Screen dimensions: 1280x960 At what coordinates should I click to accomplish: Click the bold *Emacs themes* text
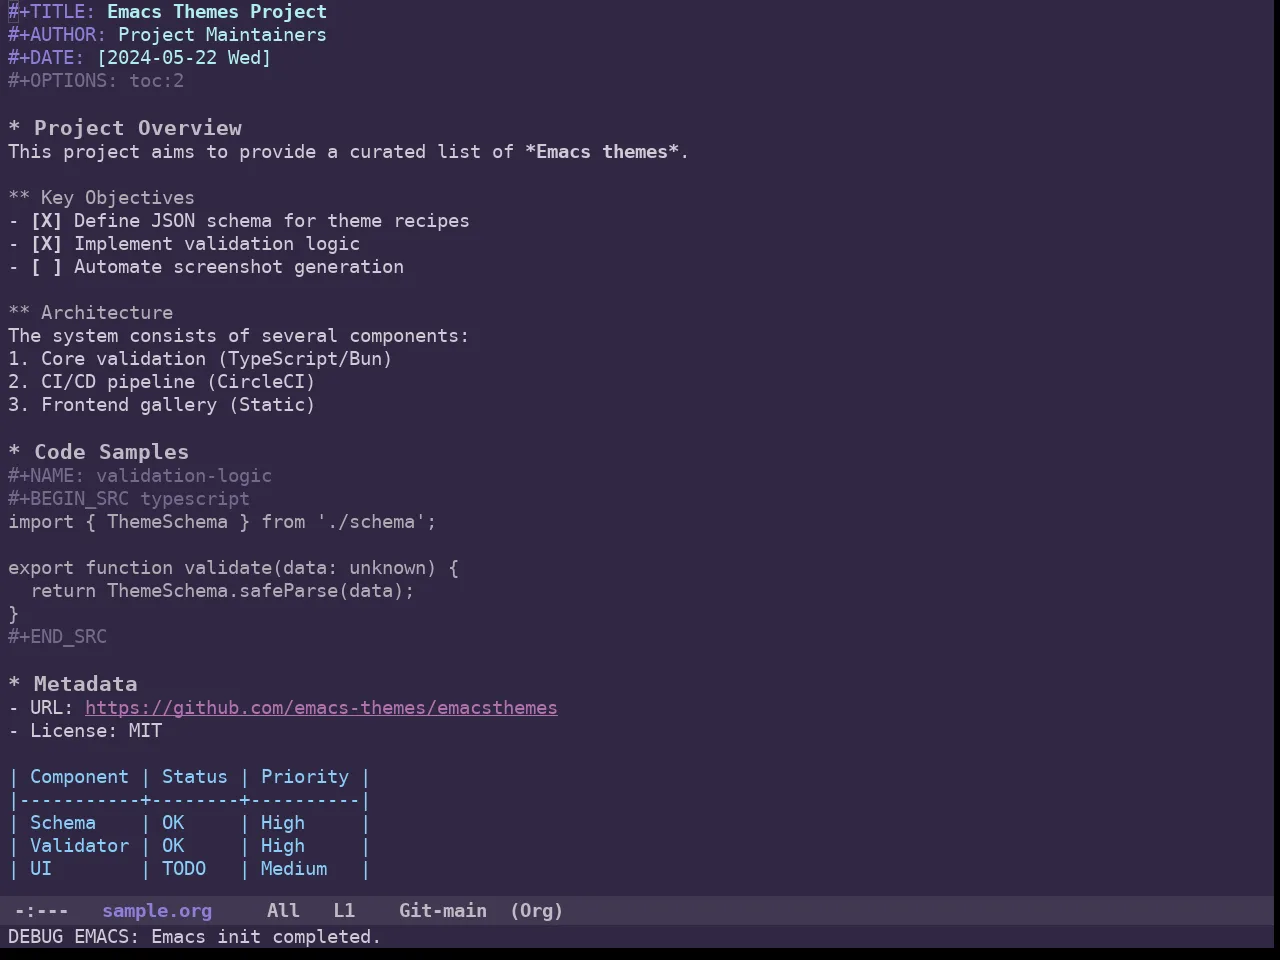[x=602, y=152]
